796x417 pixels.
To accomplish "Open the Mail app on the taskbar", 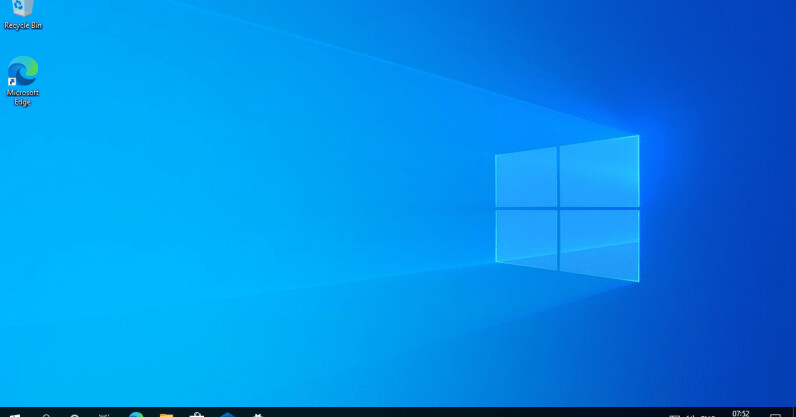I will [x=227, y=414].
